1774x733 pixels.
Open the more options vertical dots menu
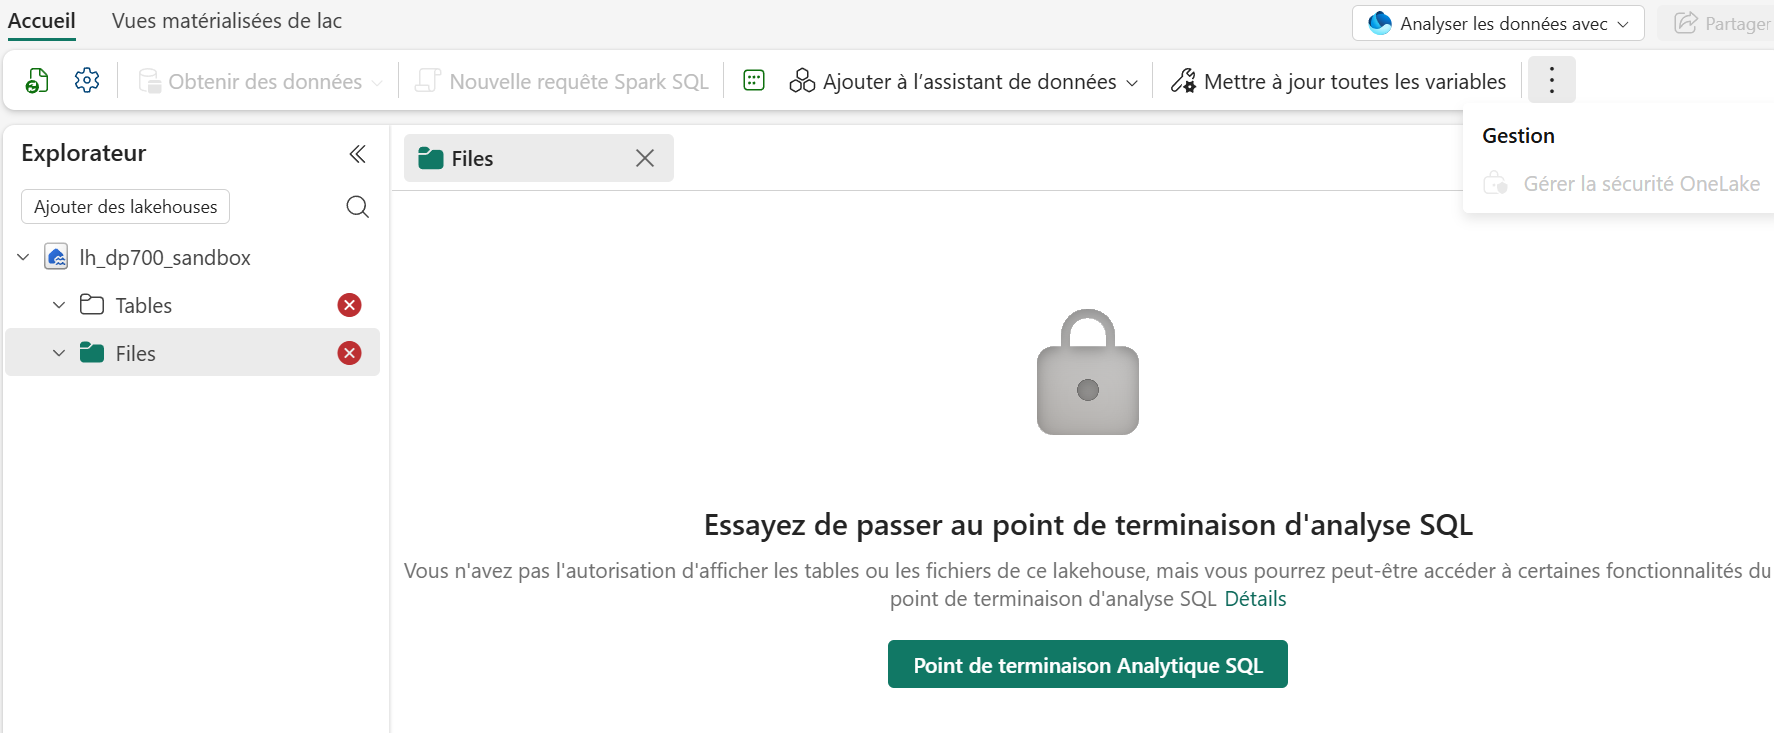1551,80
